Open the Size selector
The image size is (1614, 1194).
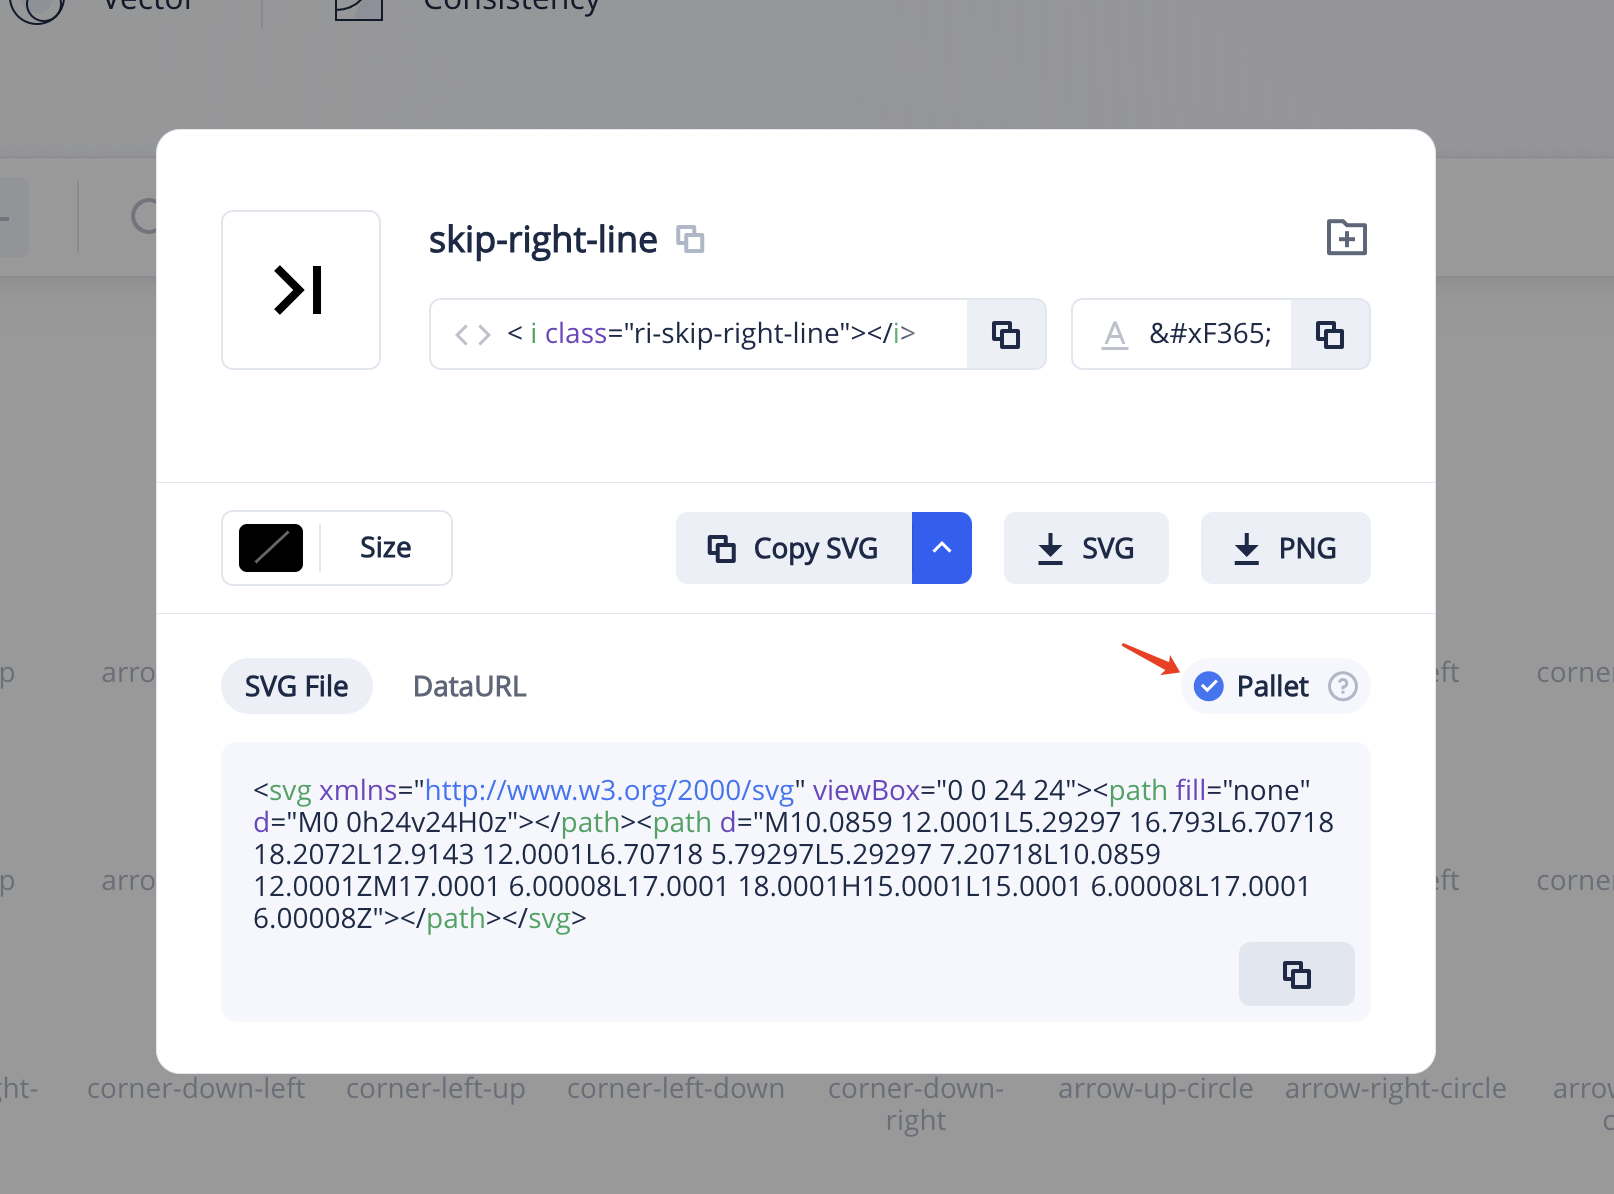[384, 547]
